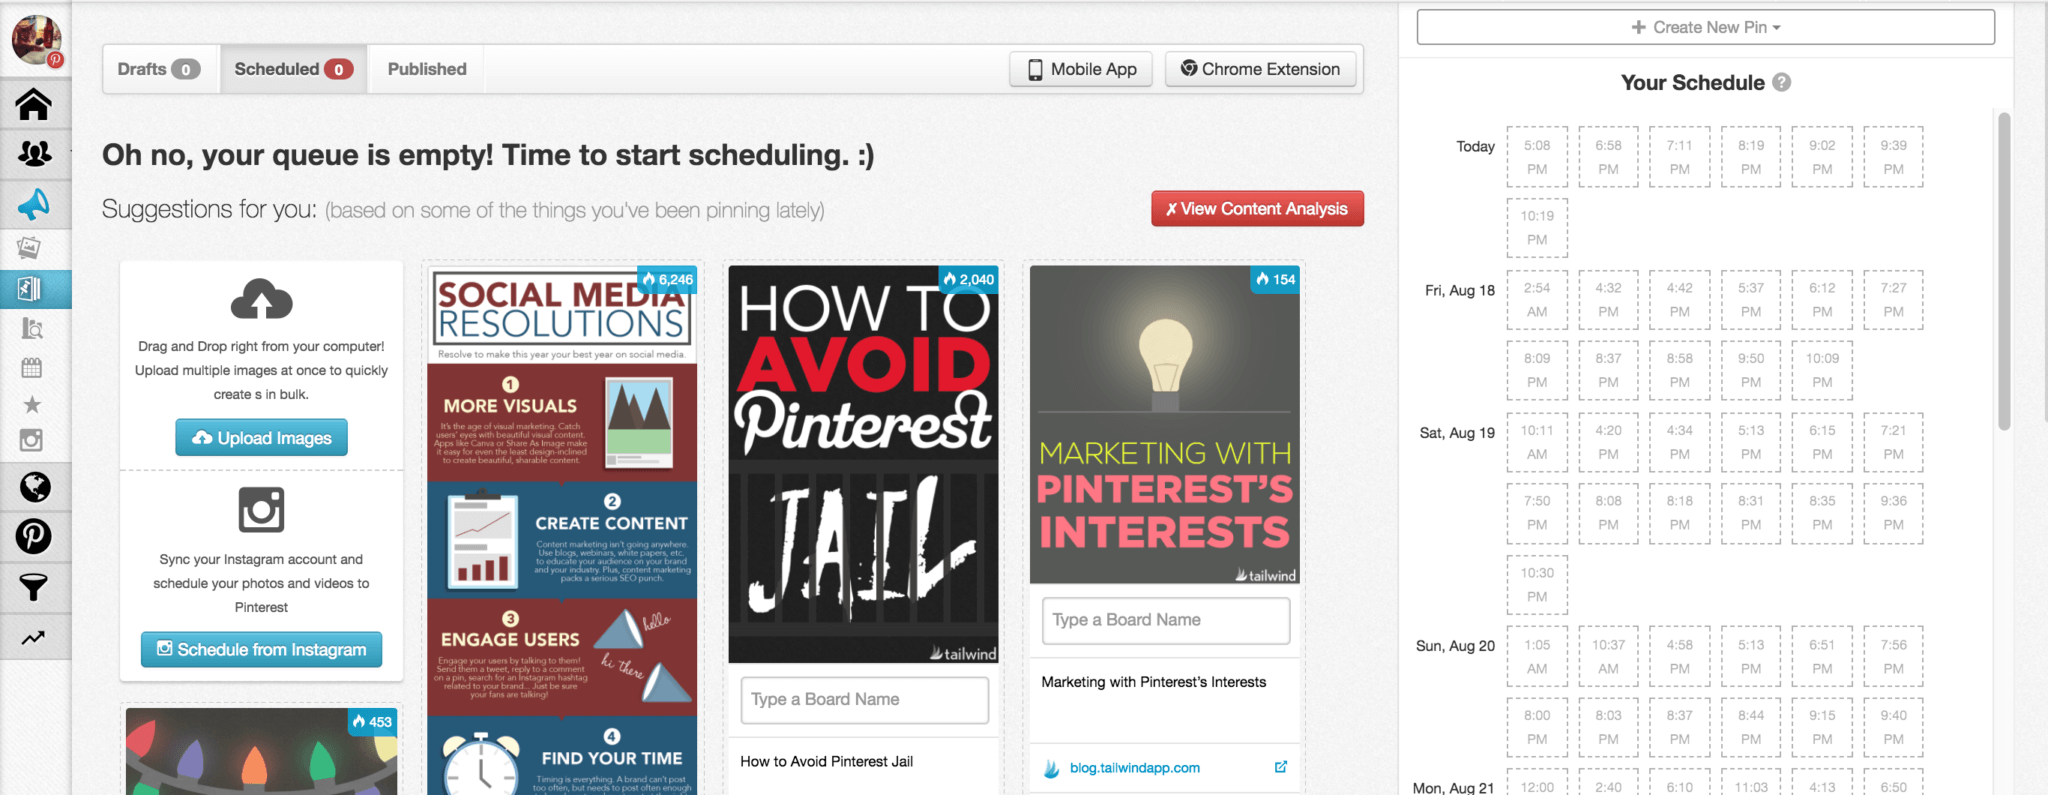Select Today's 10:19 PM time slot

1537,228
